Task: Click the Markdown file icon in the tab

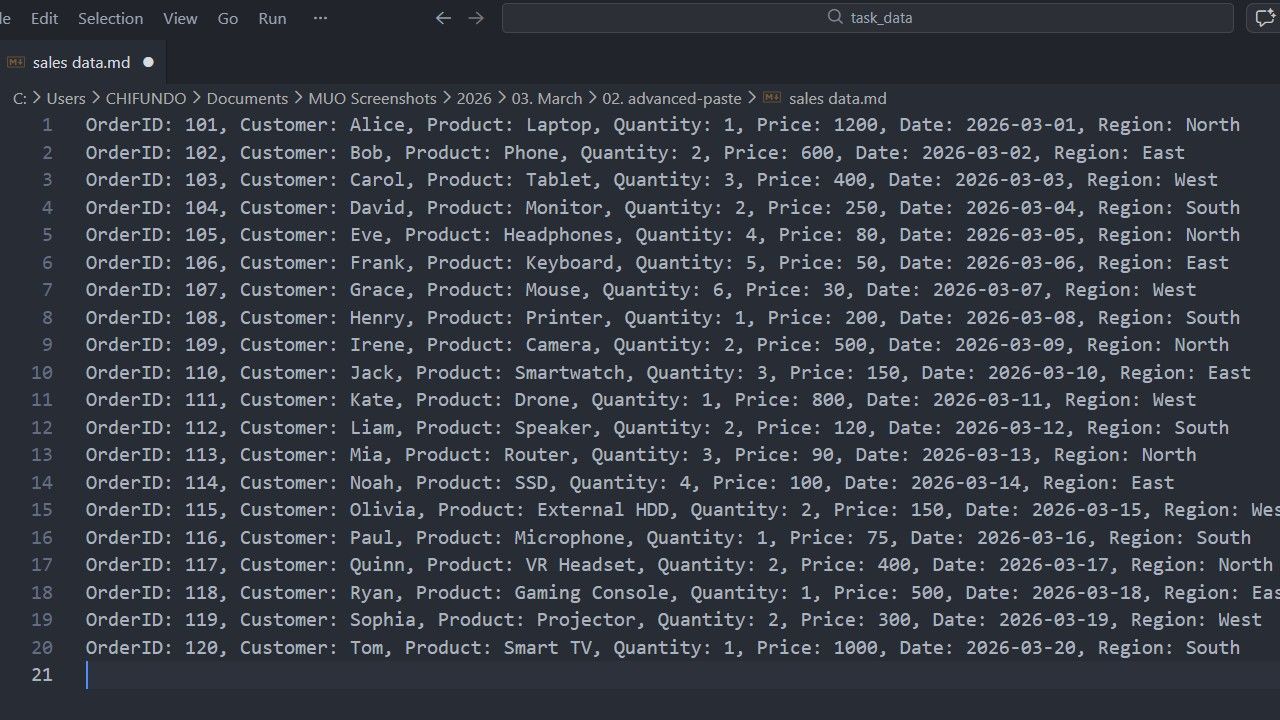Action: (x=15, y=62)
